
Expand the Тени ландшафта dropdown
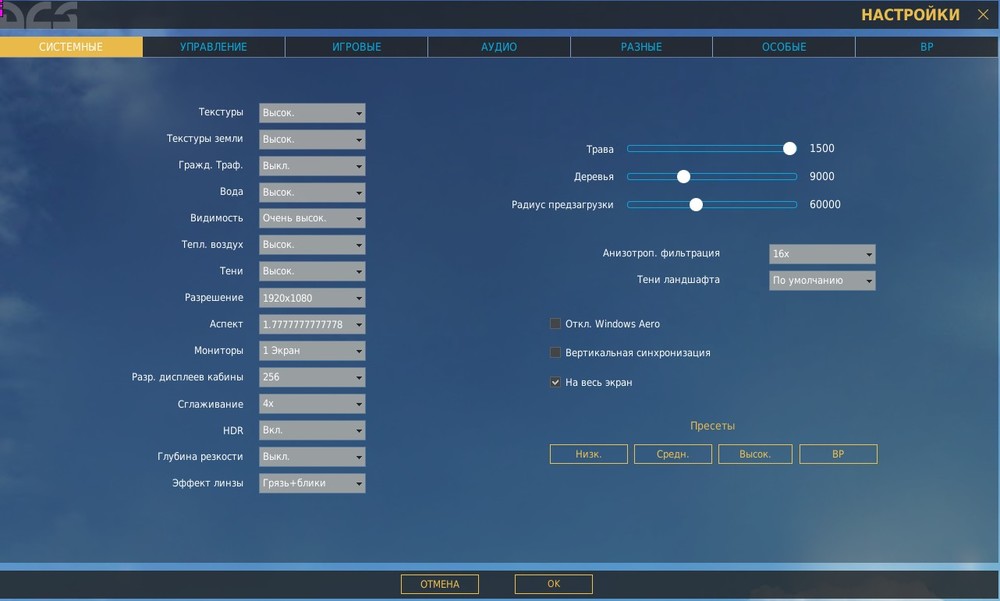pos(822,280)
